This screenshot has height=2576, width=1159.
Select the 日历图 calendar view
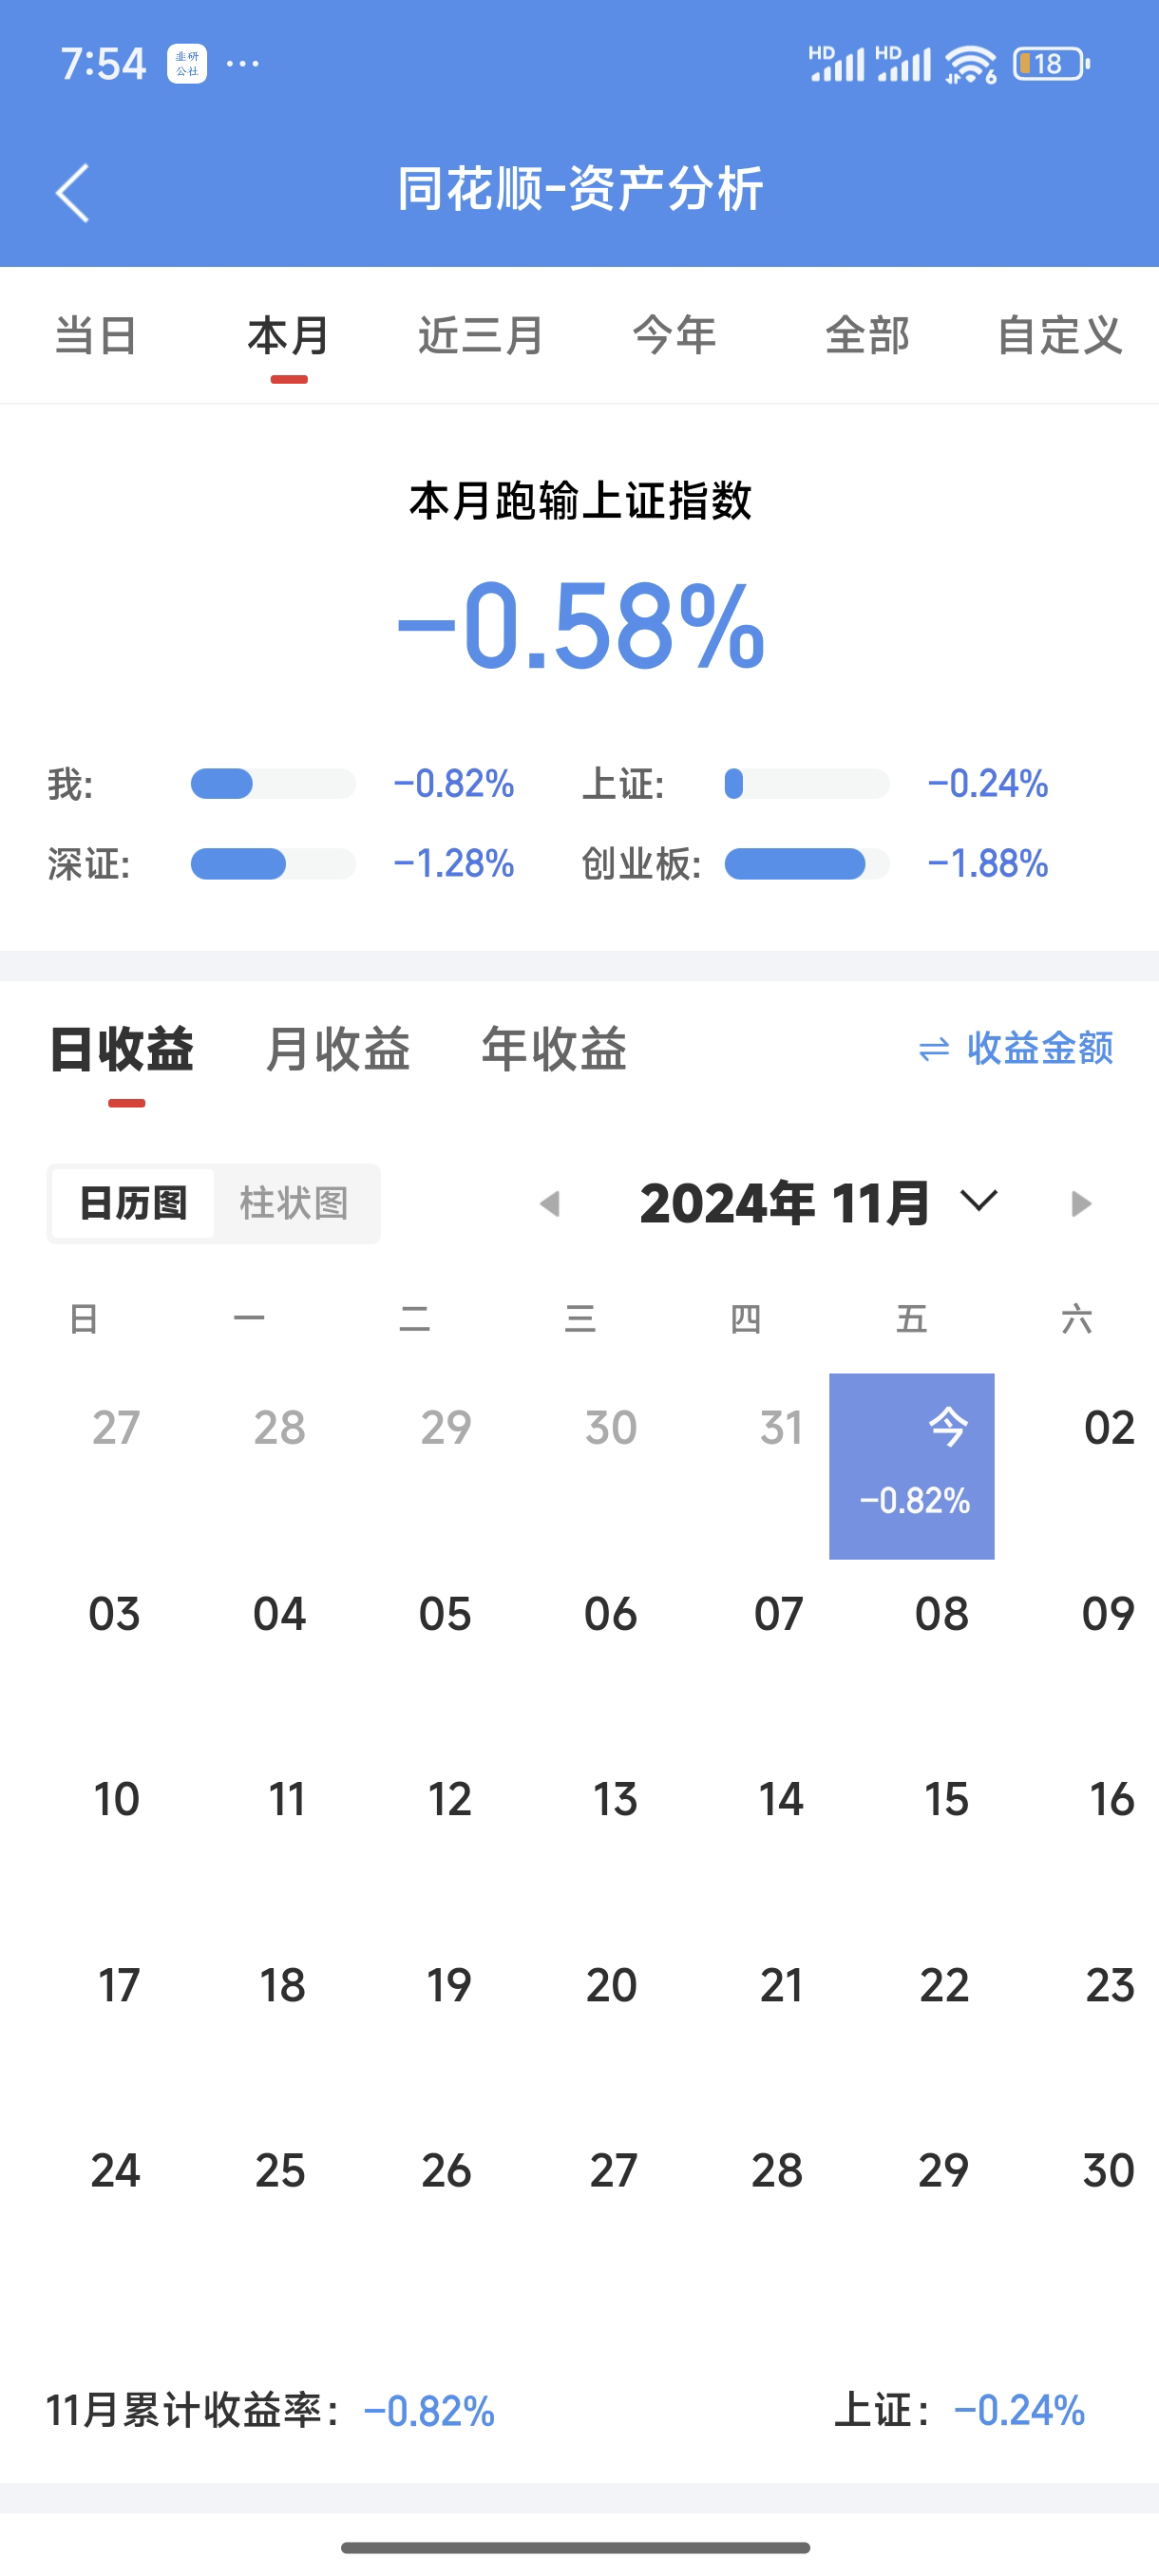pos(133,1203)
